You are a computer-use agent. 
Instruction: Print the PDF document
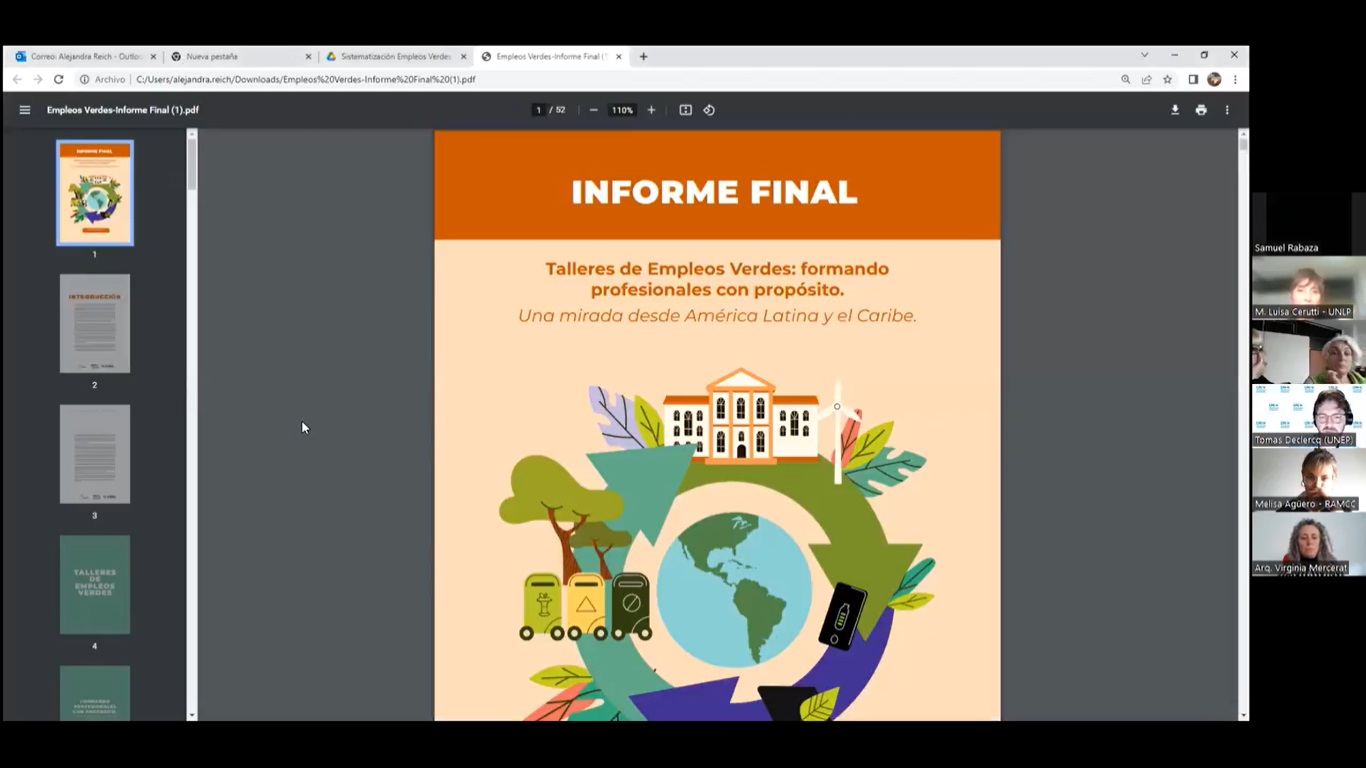tap(1201, 110)
